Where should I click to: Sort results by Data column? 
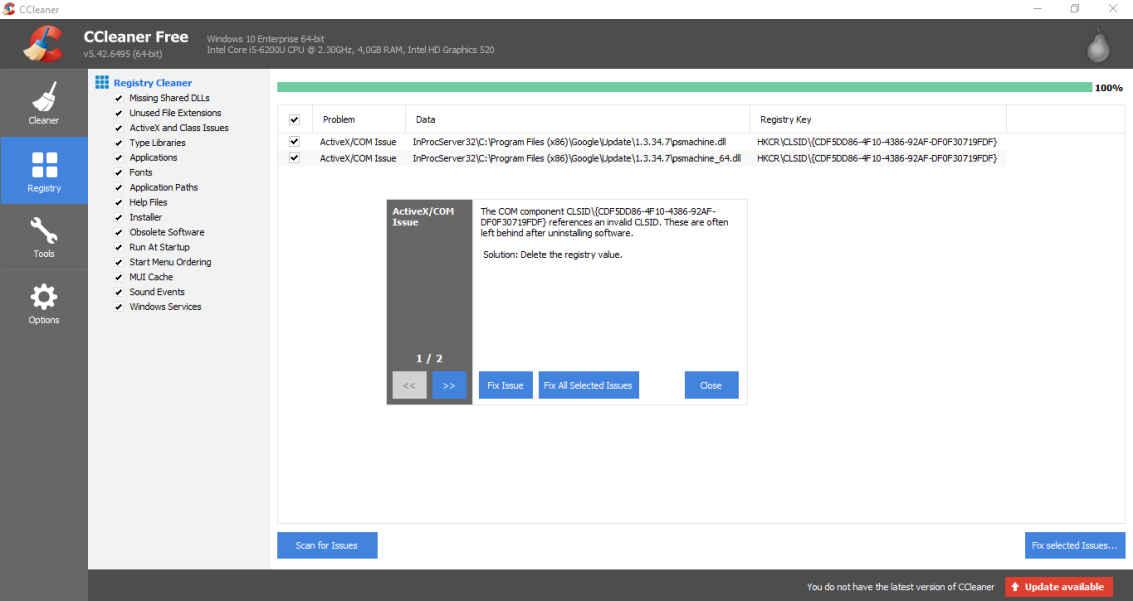click(x=577, y=119)
